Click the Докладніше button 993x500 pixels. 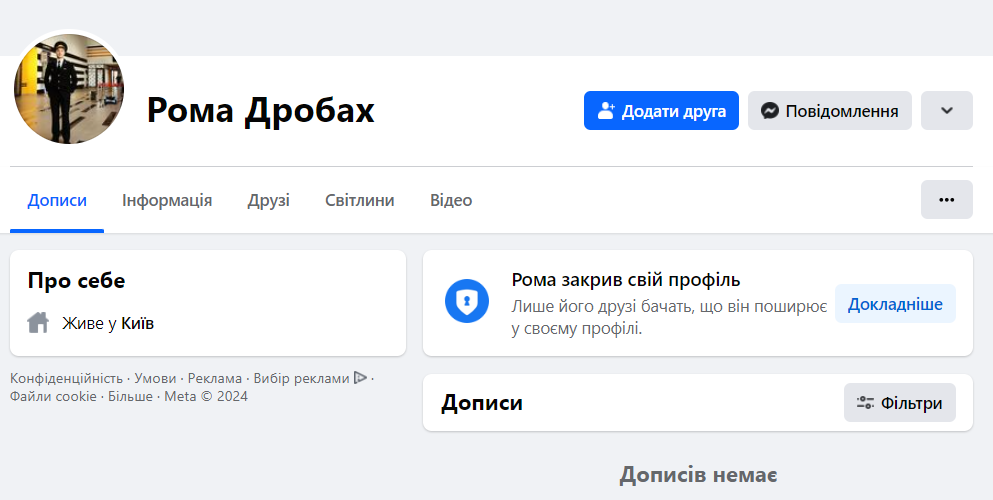895,304
